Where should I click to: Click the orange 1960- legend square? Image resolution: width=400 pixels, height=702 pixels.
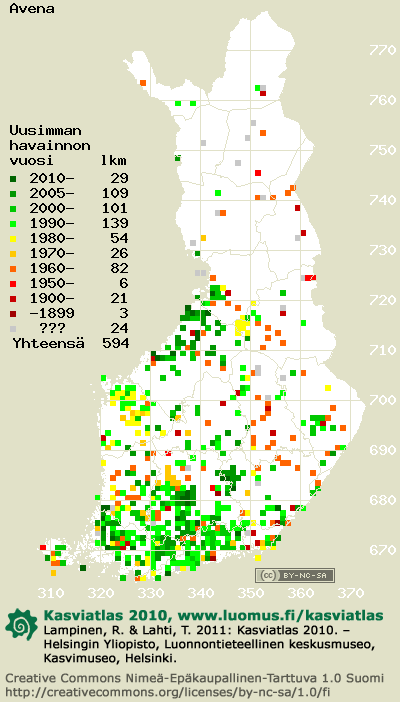14,269
